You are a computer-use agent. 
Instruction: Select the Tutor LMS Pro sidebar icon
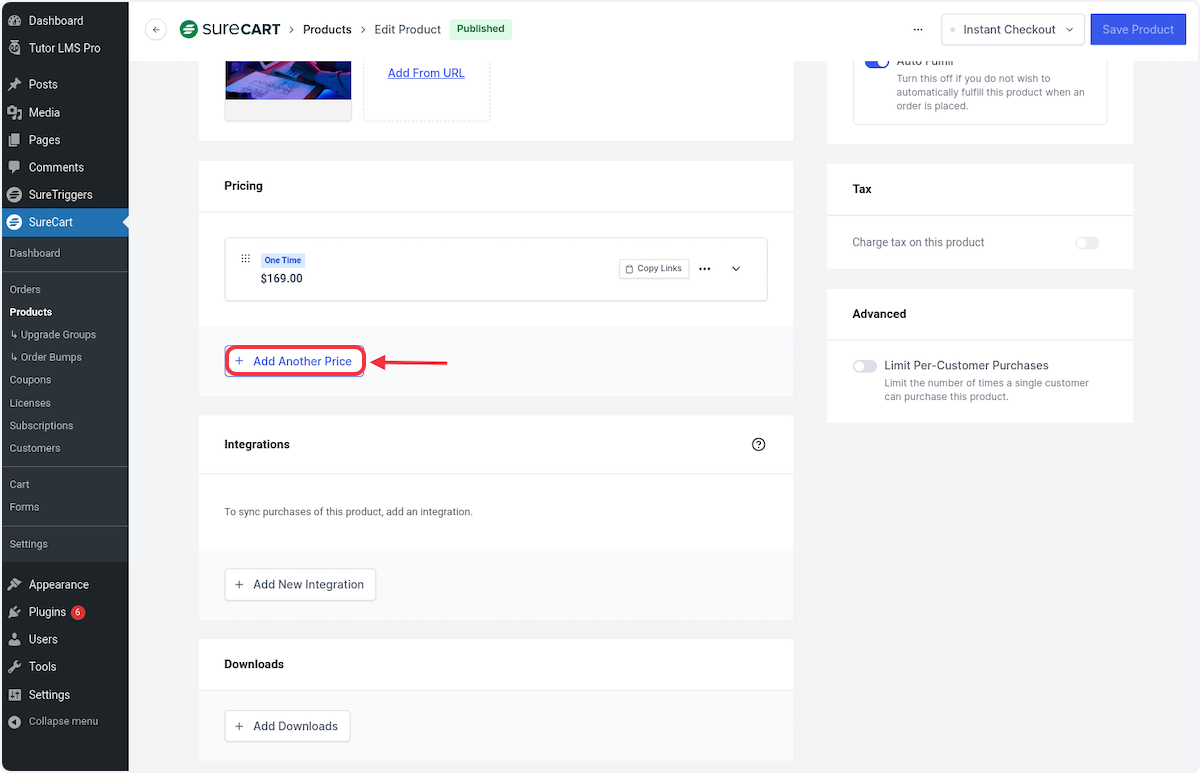pyautogui.click(x=14, y=48)
